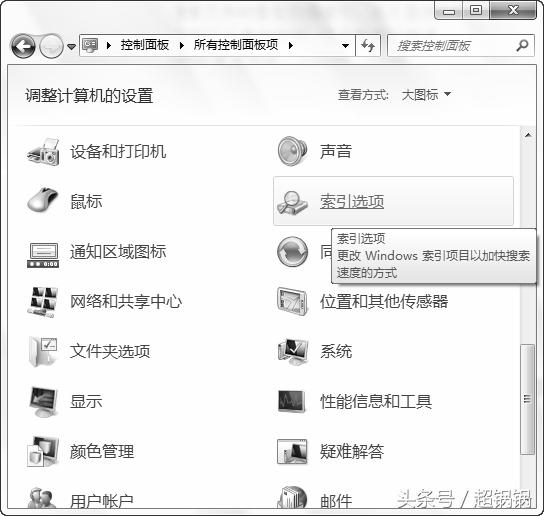Click the 颜色管理 icon
This screenshot has width=544, height=516.
click(43, 451)
